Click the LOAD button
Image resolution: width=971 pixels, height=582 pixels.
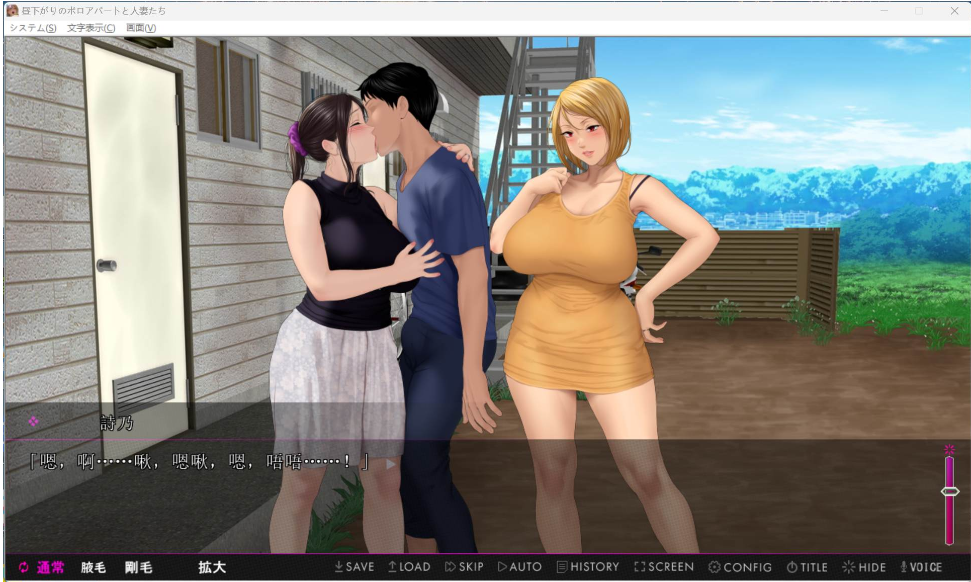pos(409,567)
